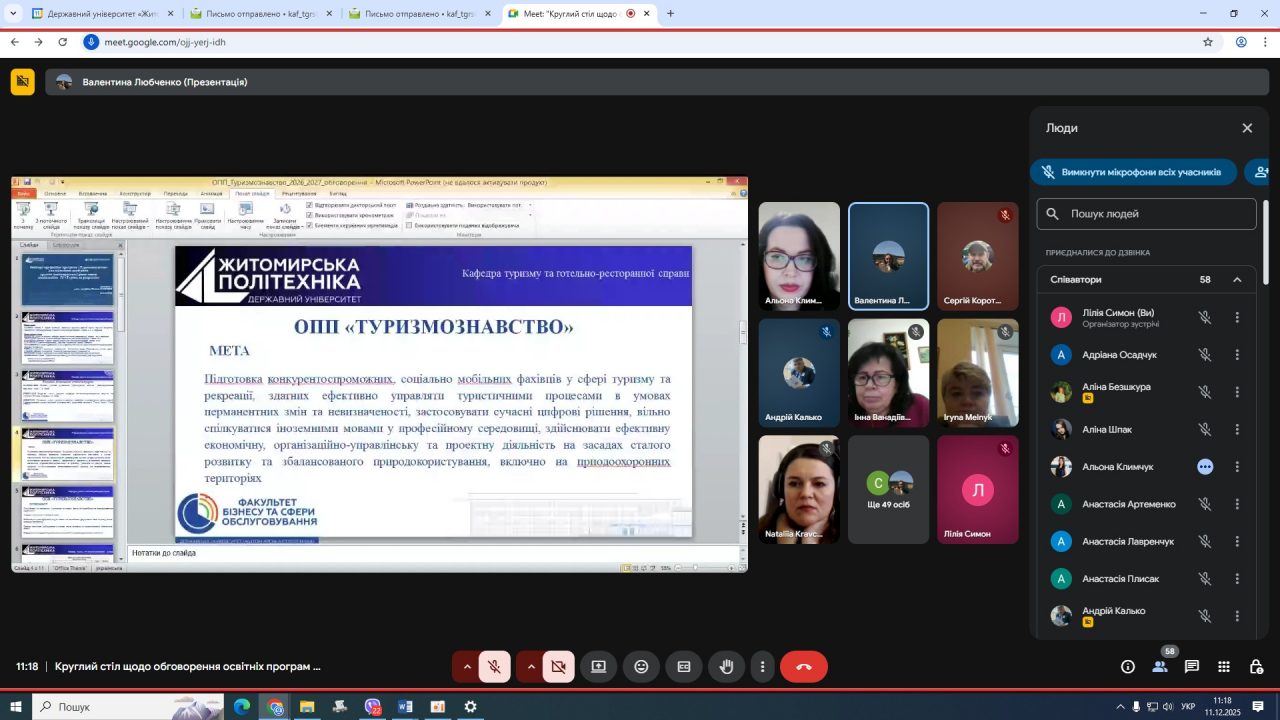This screenshot has width=1280, height=720.
Task: Open the activities grid icon
Action: 1224,667
